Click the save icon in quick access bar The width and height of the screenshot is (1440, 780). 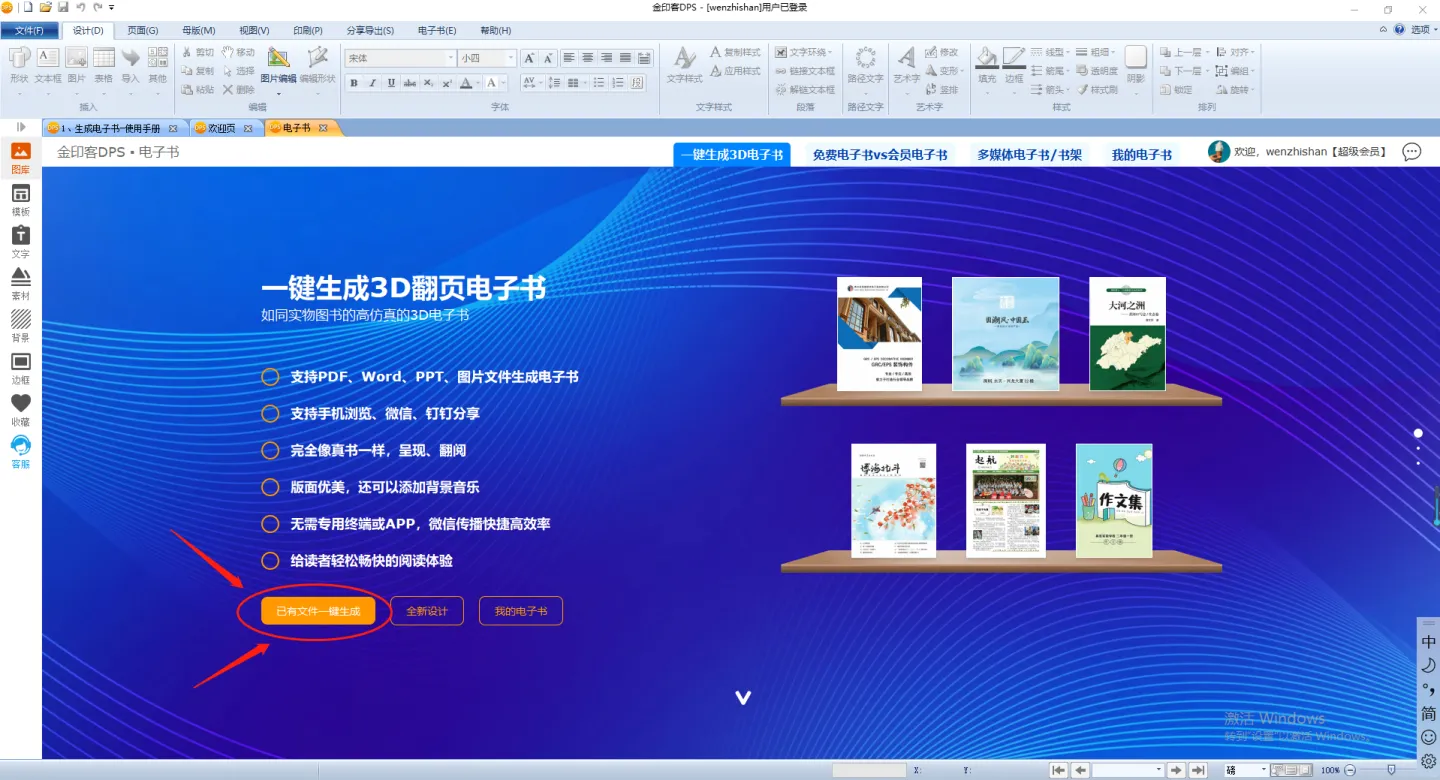63,7
